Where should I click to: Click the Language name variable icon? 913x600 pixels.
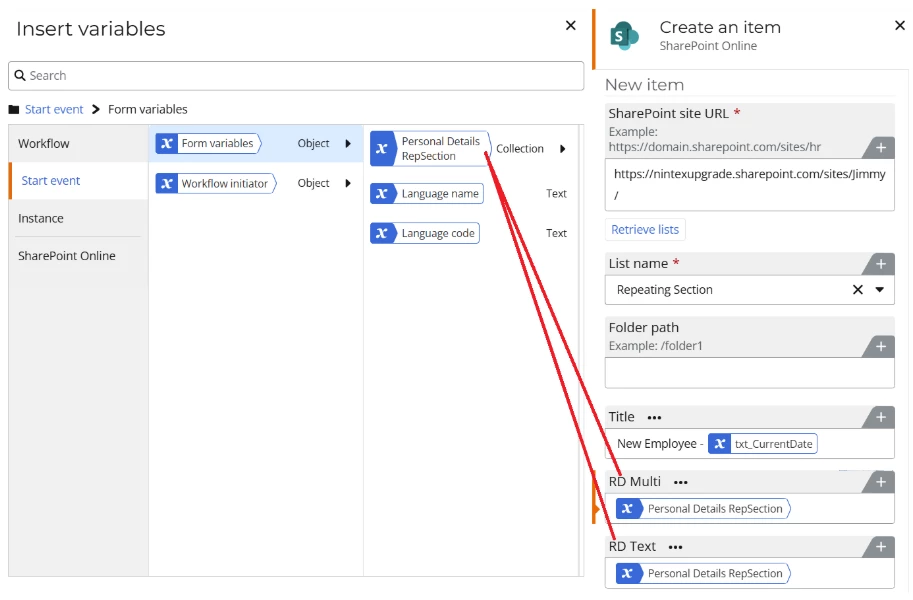point(381,193)
